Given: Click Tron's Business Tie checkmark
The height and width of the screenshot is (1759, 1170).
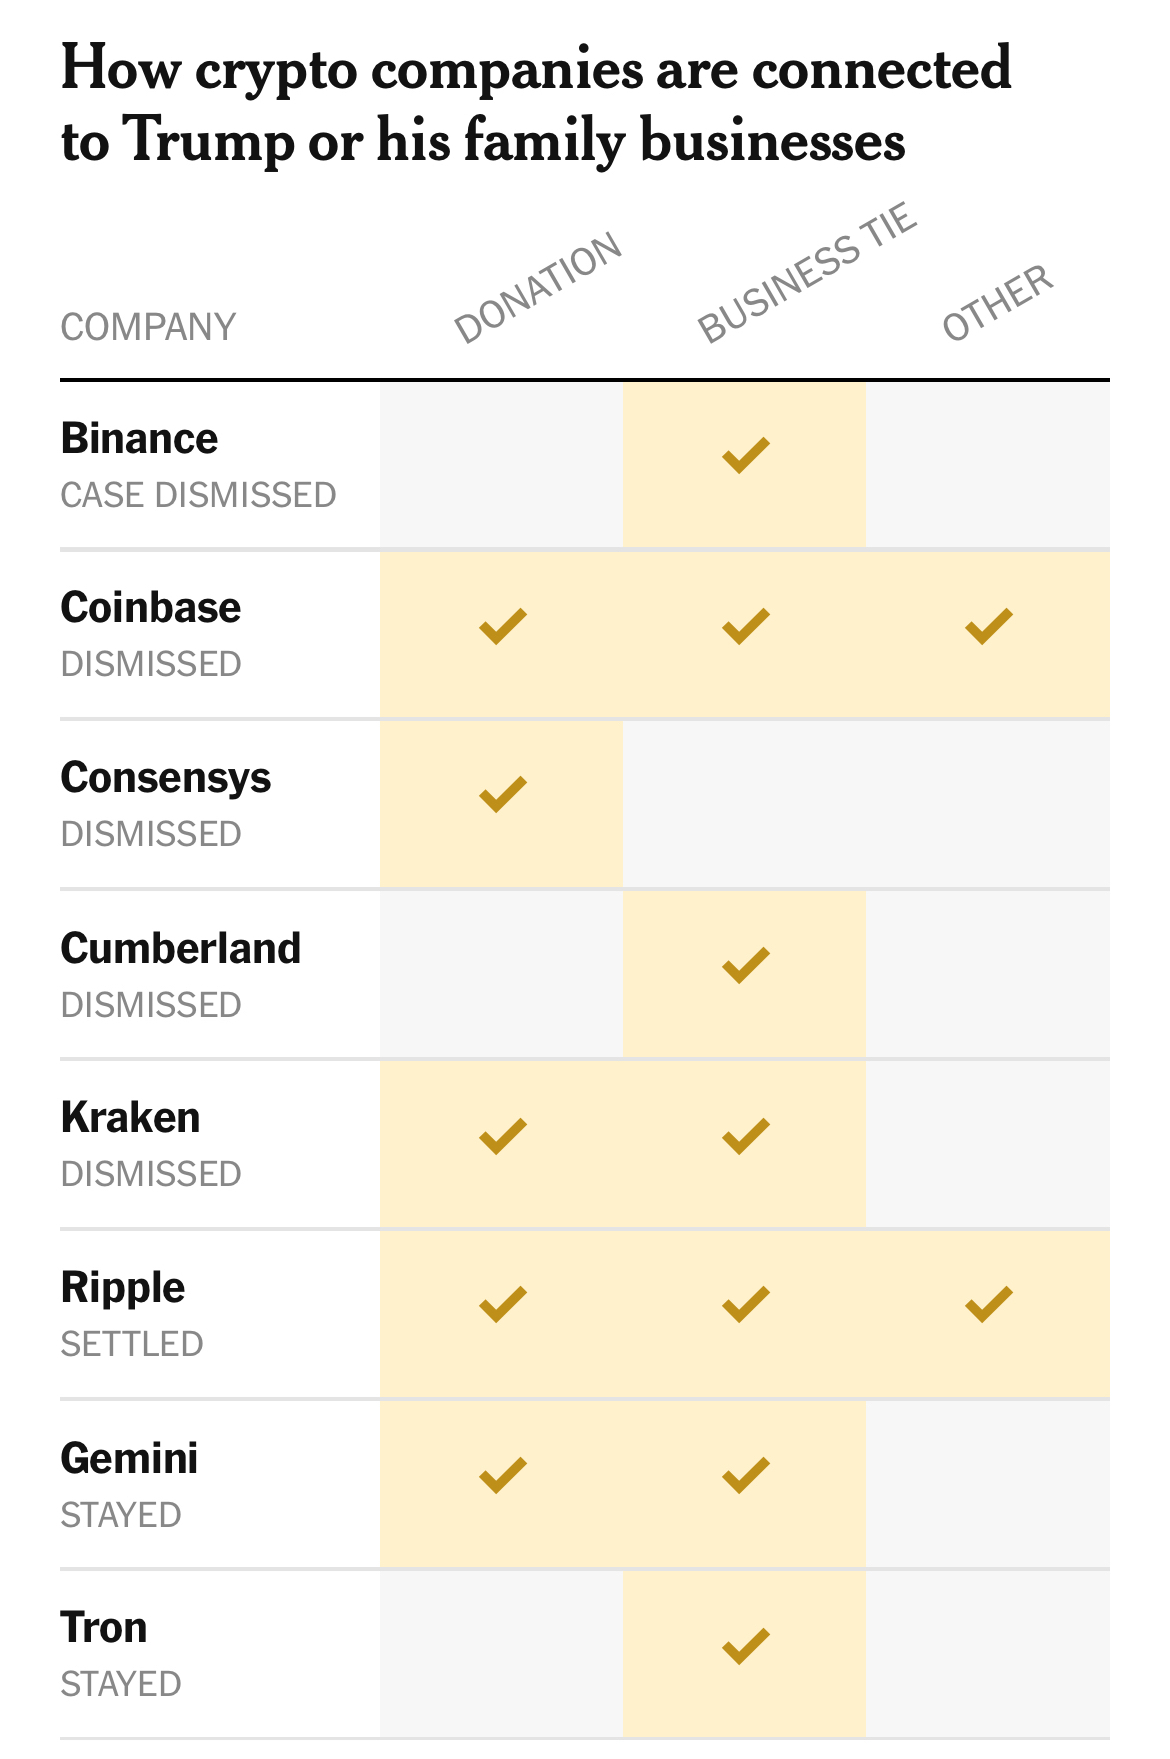Looking at the screenshot, I should [745, 1646].
